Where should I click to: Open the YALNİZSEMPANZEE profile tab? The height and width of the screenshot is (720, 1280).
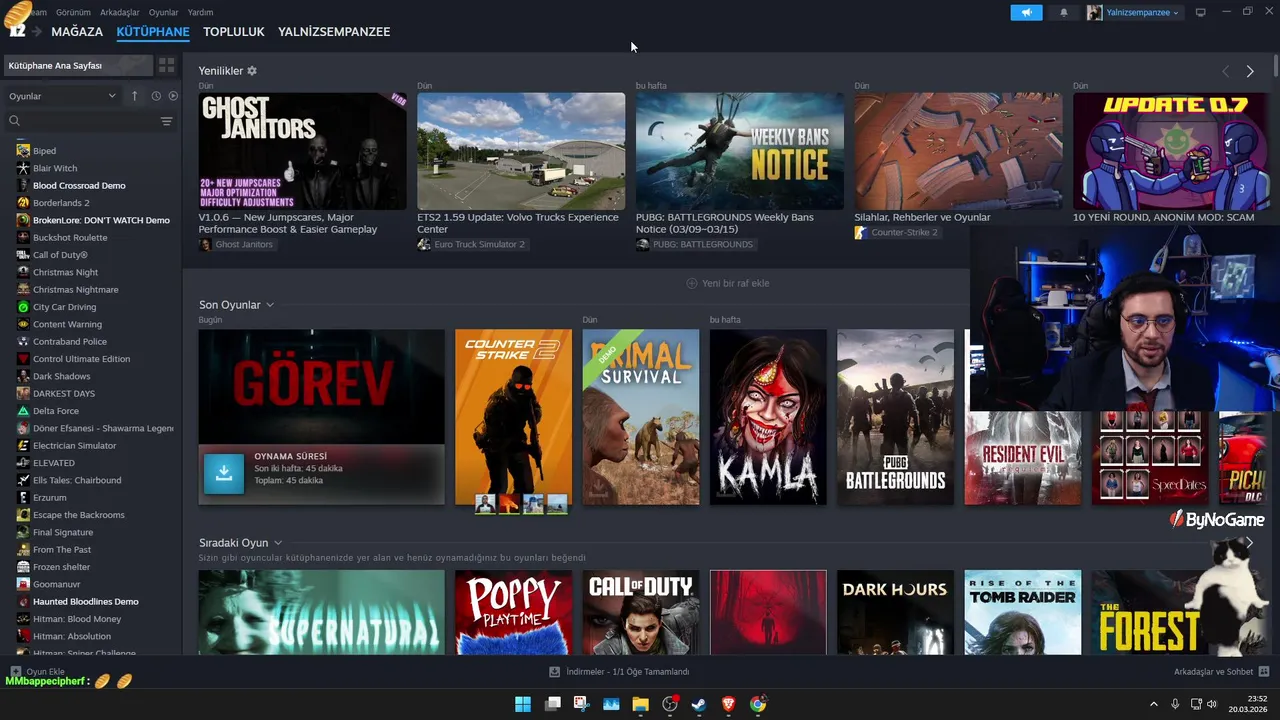(334, 32)
